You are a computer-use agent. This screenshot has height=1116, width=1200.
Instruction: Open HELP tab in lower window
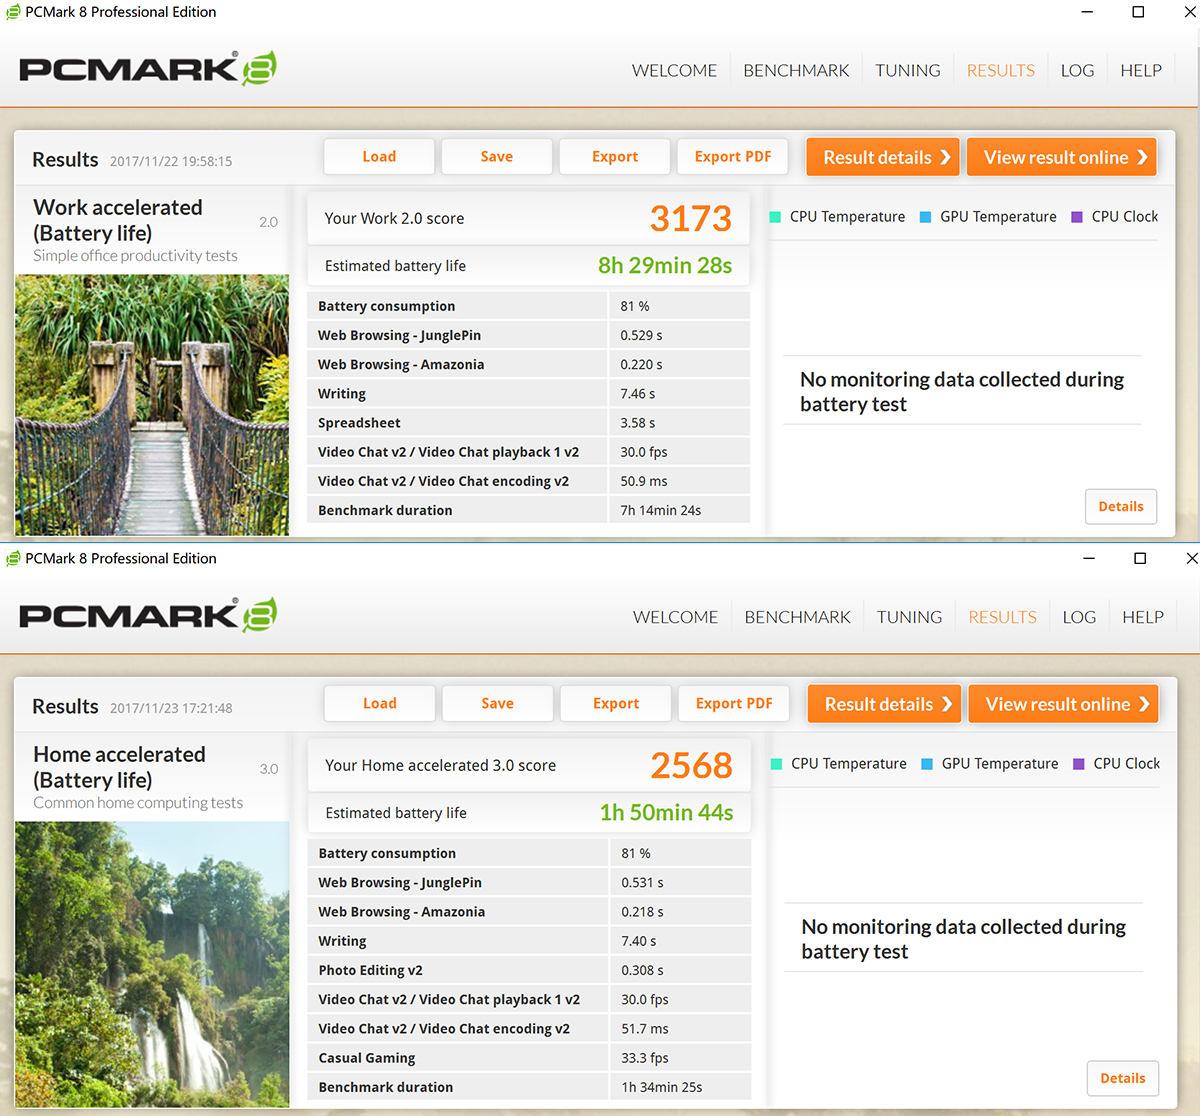(1143, 617)
